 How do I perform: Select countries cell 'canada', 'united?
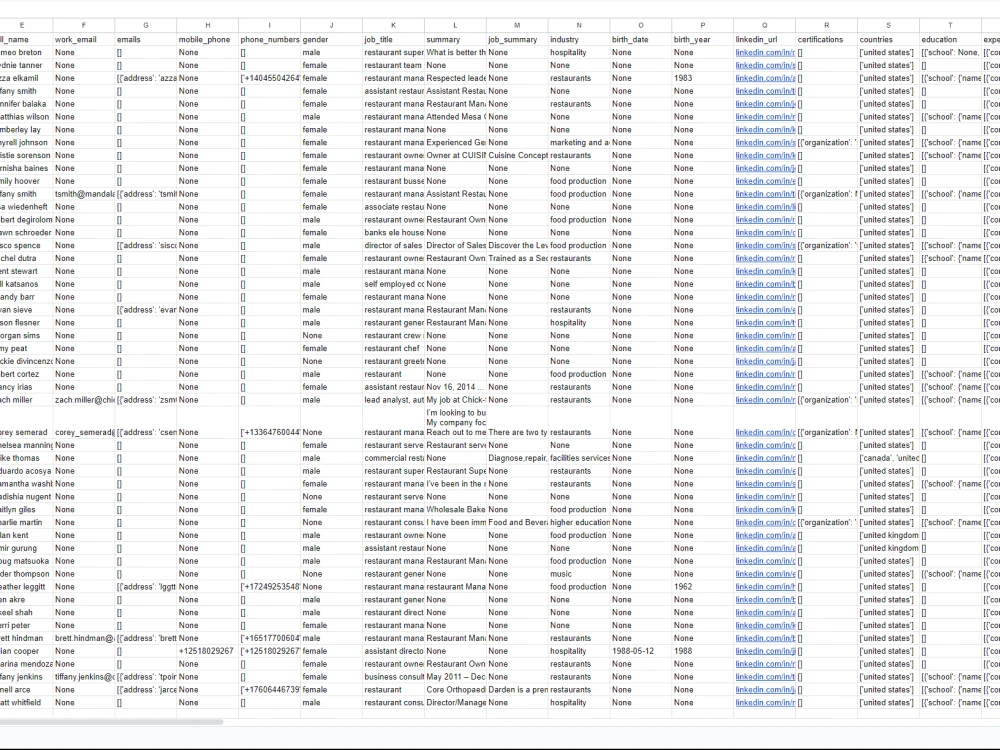pos(888,458)
